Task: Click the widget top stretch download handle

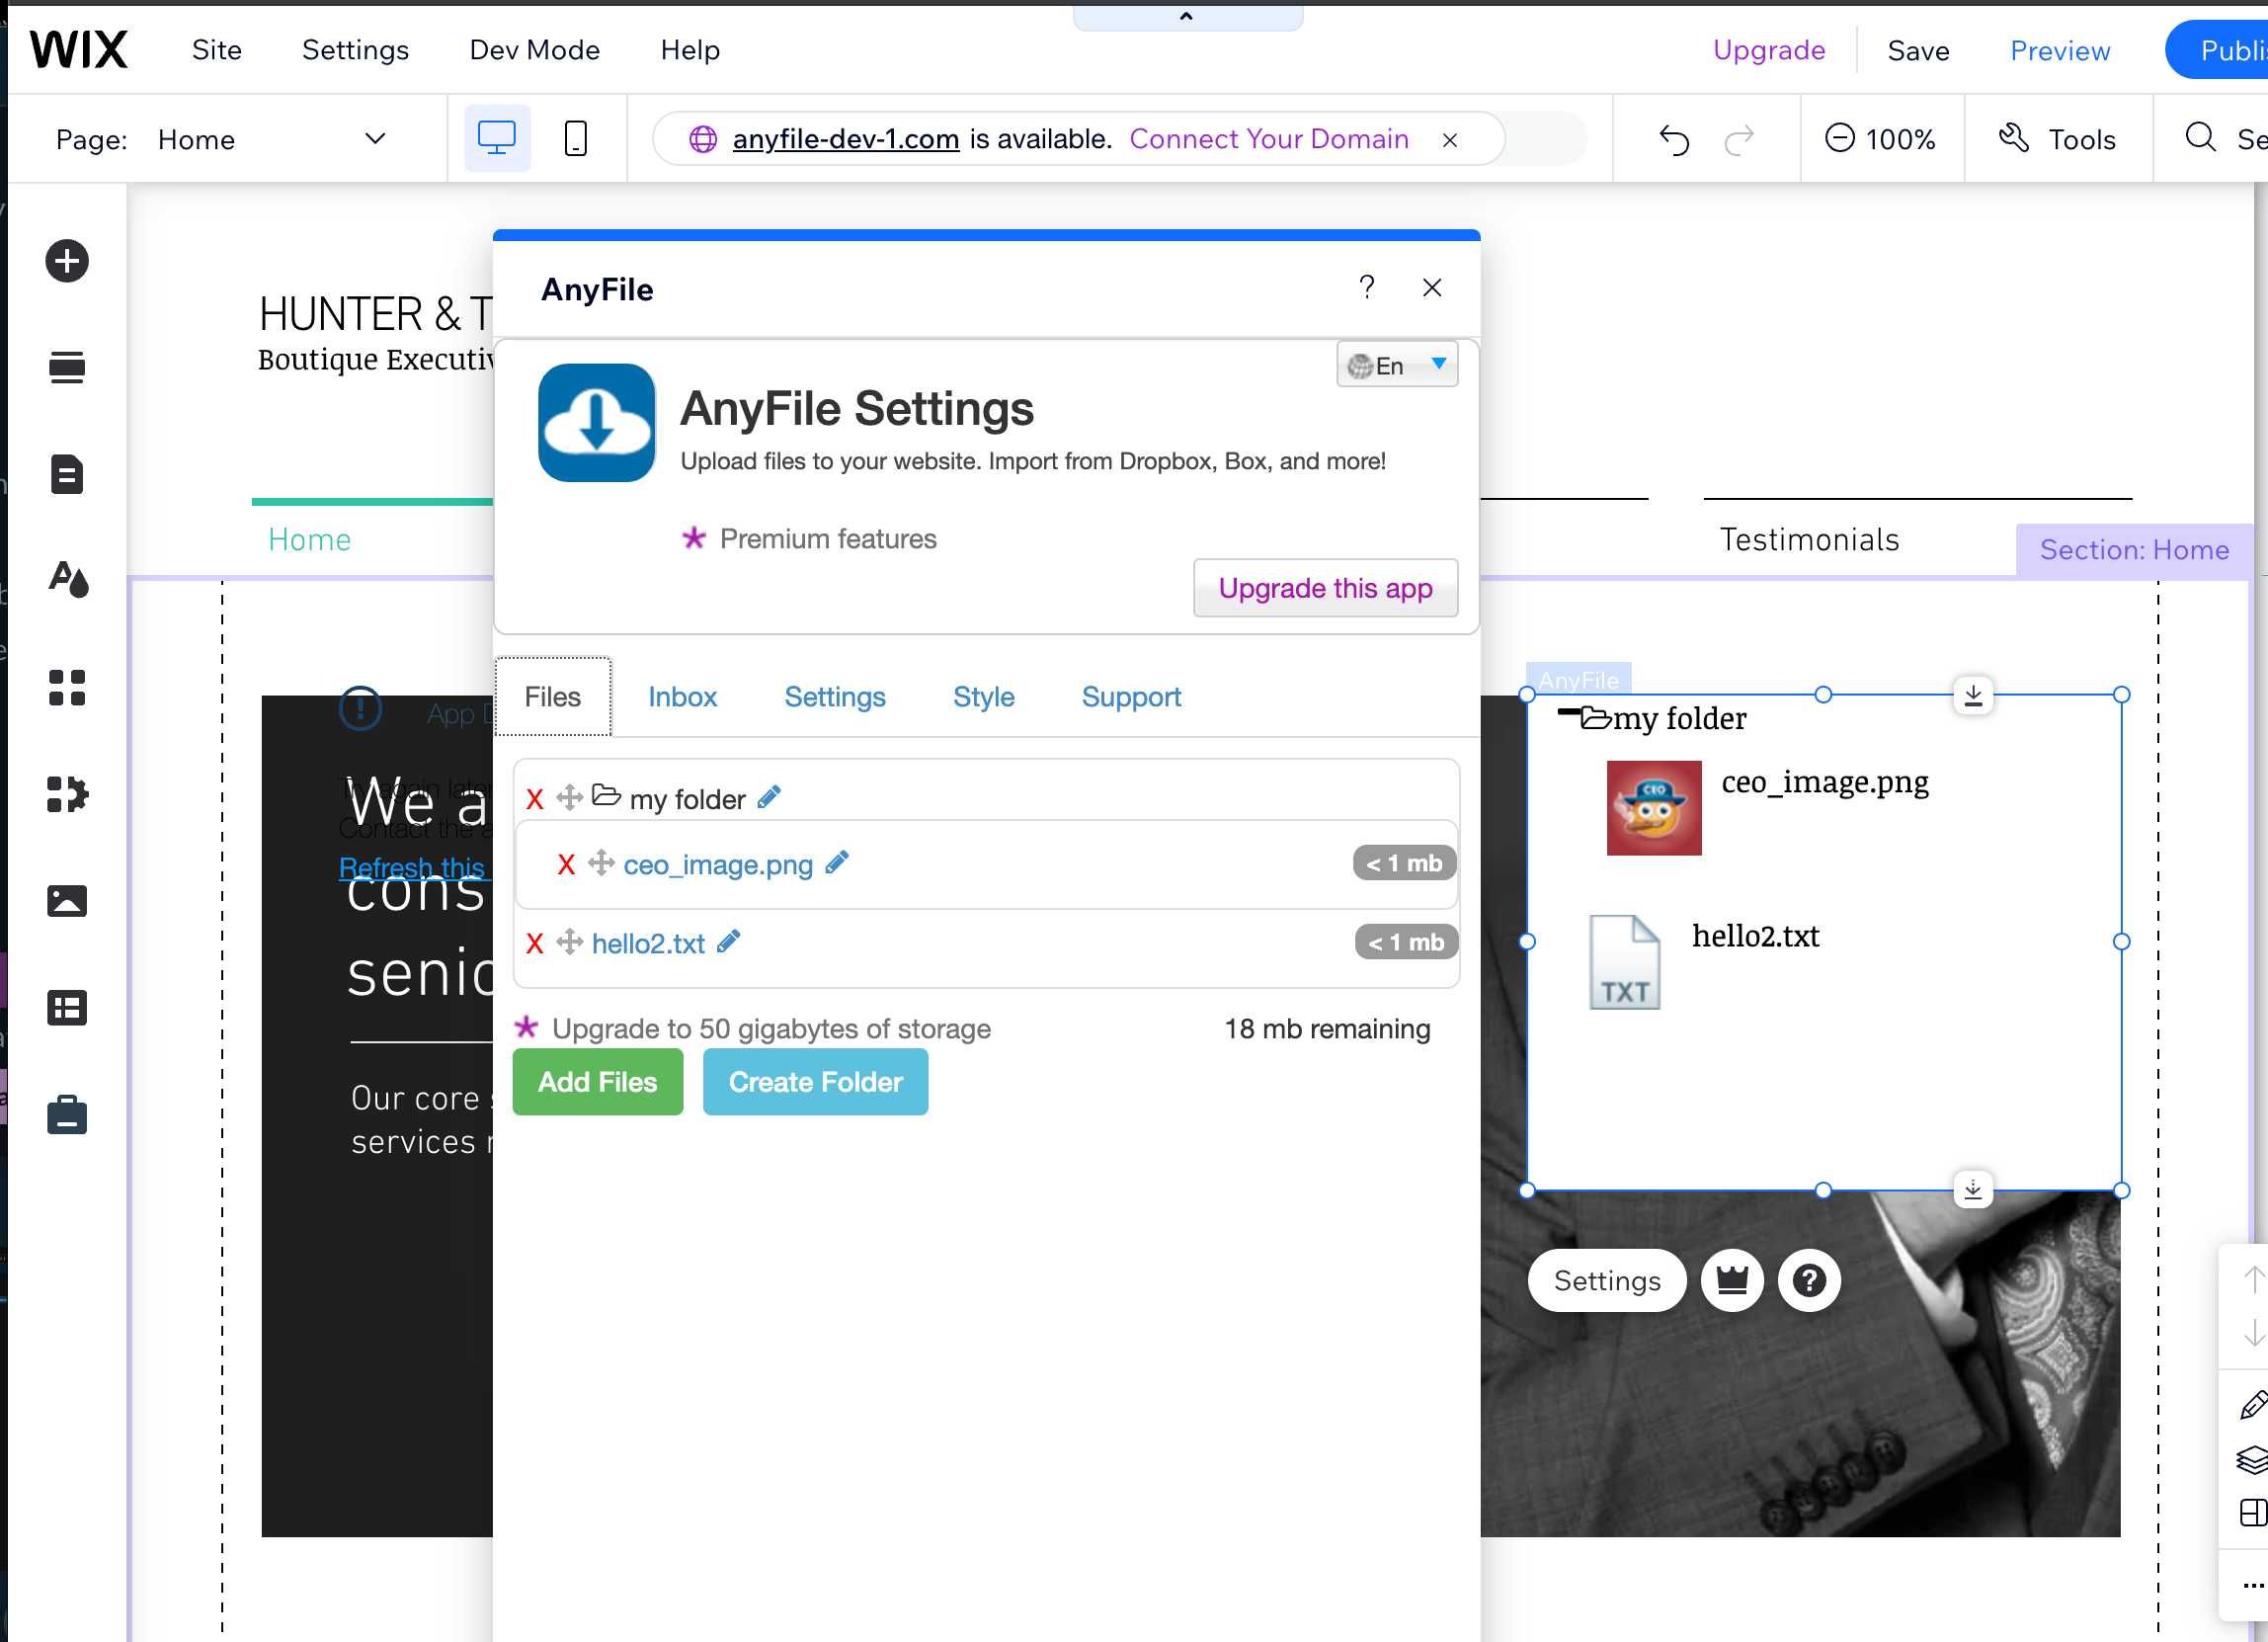Action: point(1973,695)
